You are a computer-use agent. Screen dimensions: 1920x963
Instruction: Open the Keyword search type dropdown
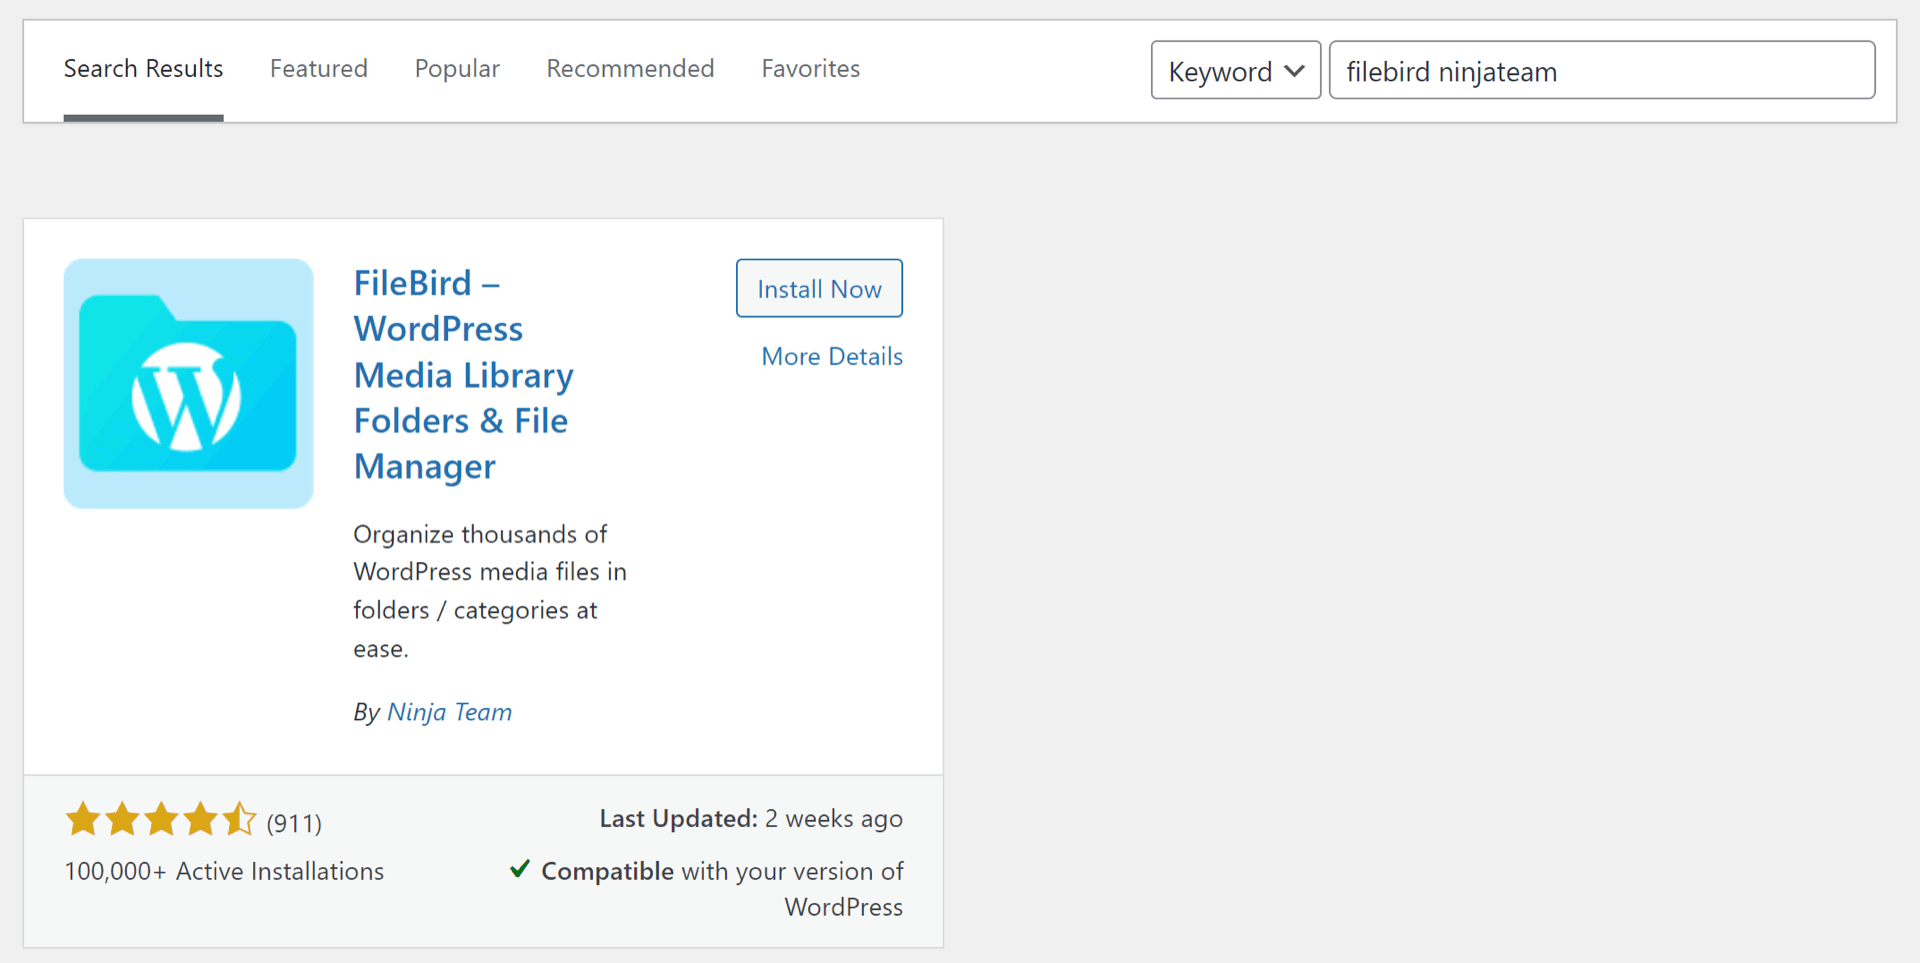click(x=1235, y=70)
